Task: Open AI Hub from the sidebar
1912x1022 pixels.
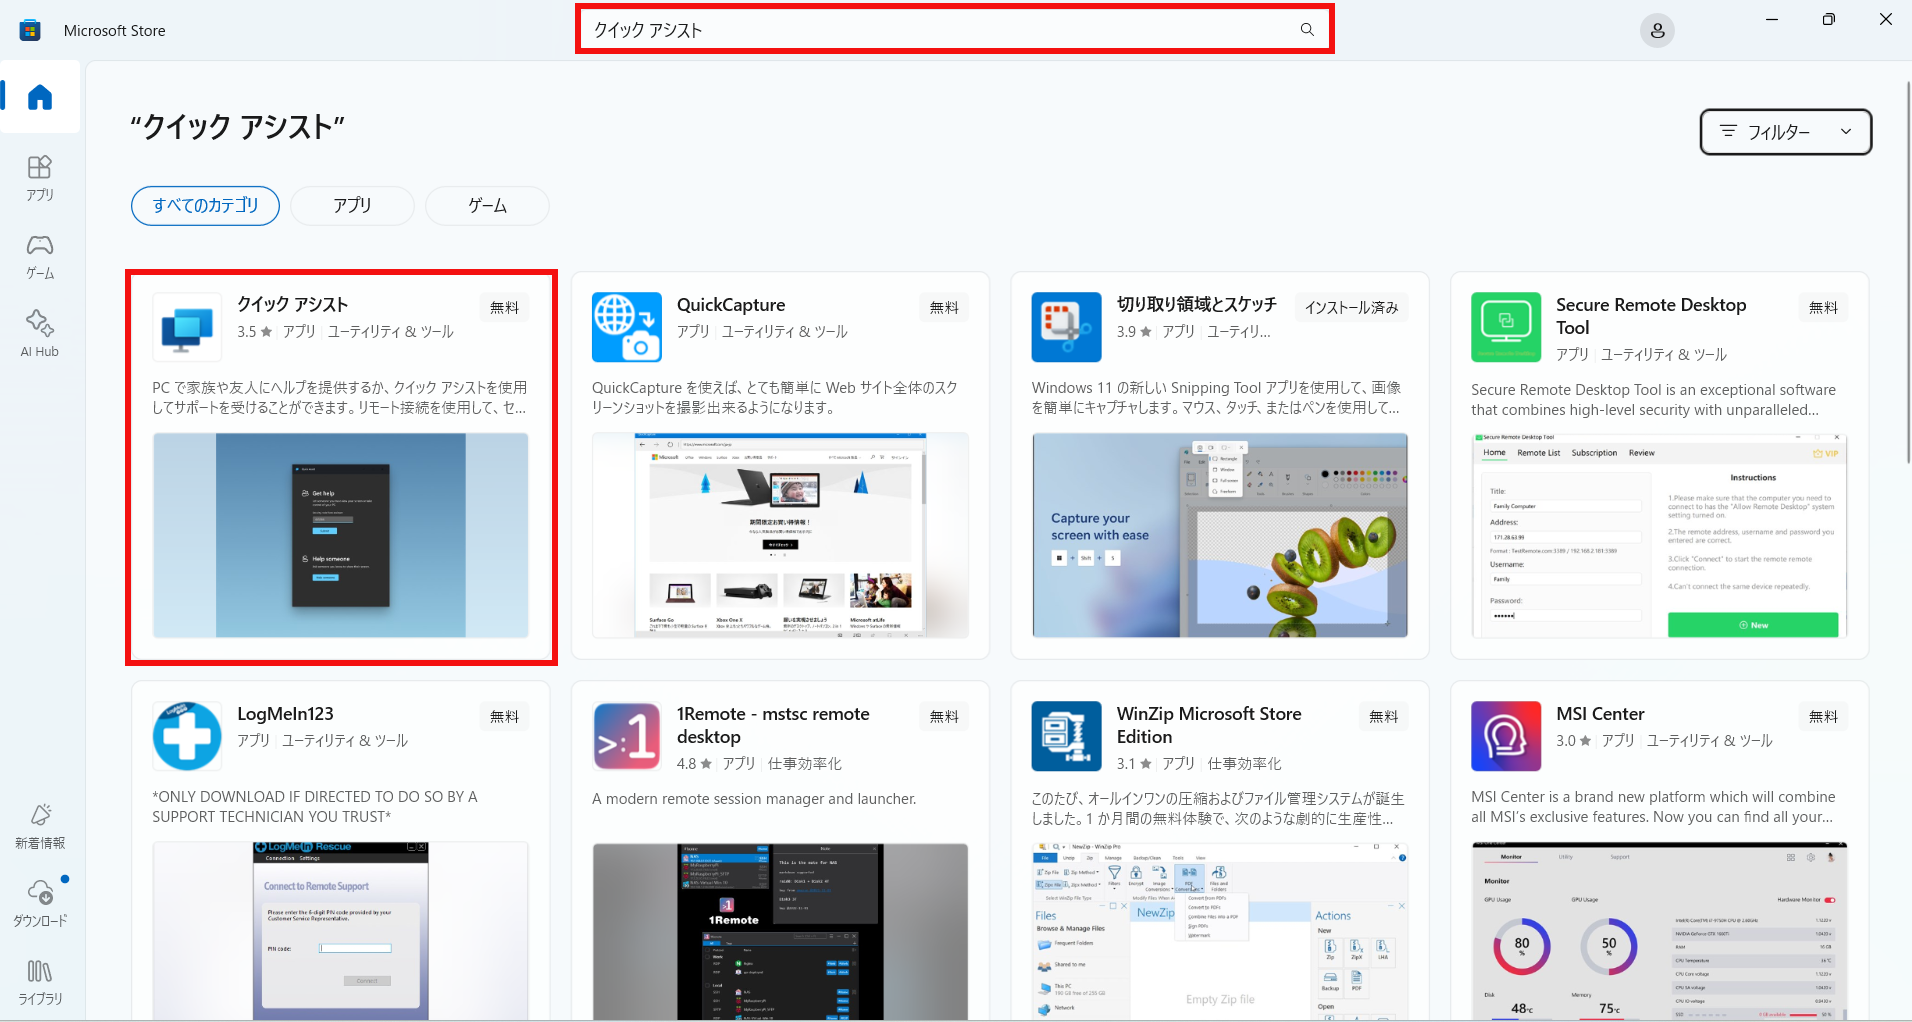Action: click(x=40, y=334)
